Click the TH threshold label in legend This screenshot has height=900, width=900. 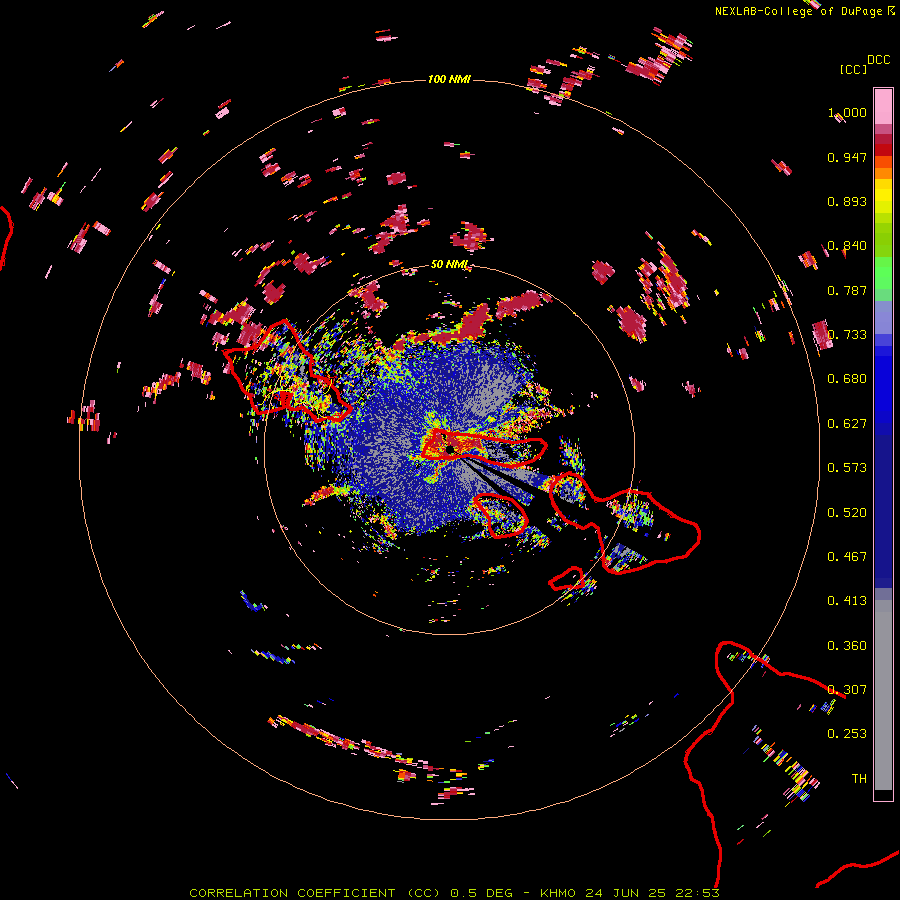pos(859,779)
